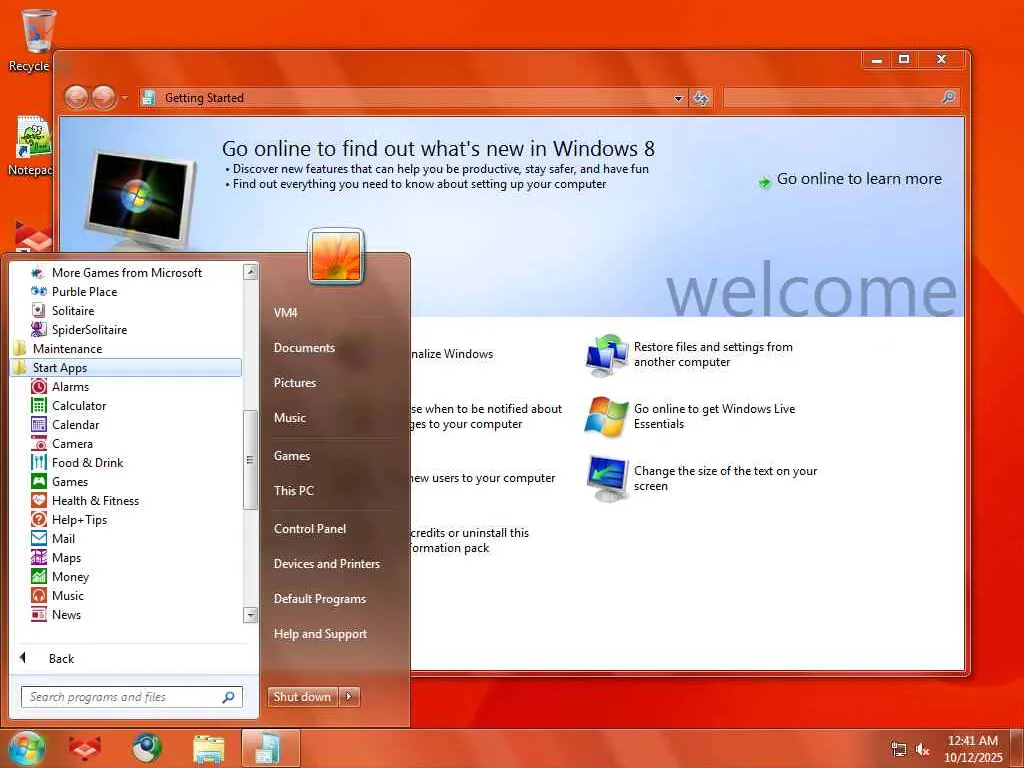Open VM4 user folder link

click(286, 312)
